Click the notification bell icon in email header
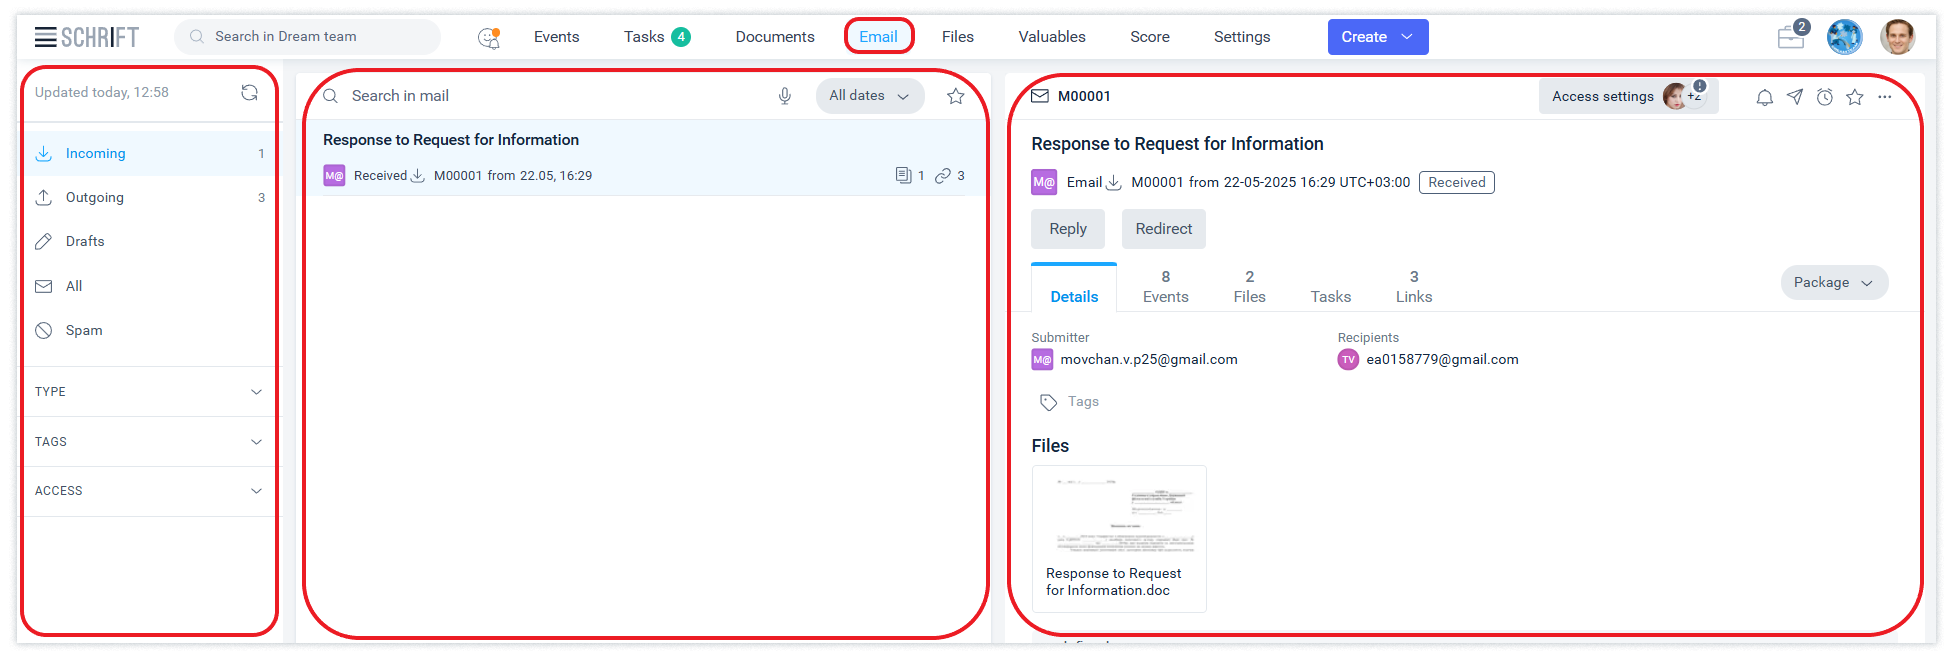This screenshot has width=1952, height=658. click(x=1765, y=97)
